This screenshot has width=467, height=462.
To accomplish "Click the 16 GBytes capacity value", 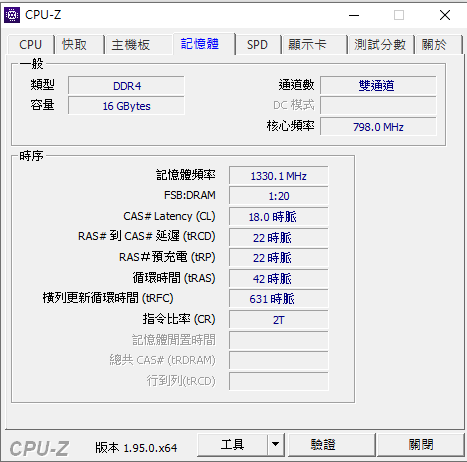I will (126, 106).
